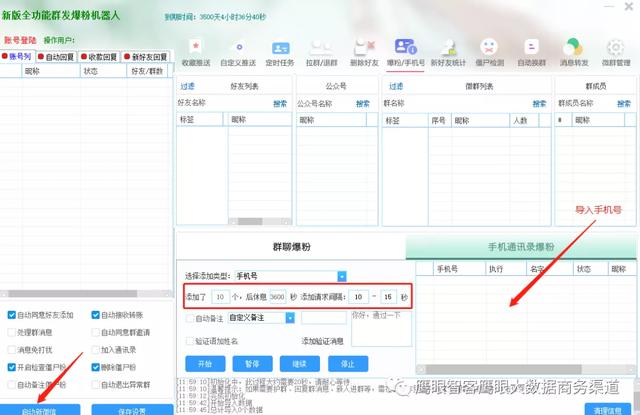Click the 账号登陆 link
The image size is (640, 415).
point(20,40)
